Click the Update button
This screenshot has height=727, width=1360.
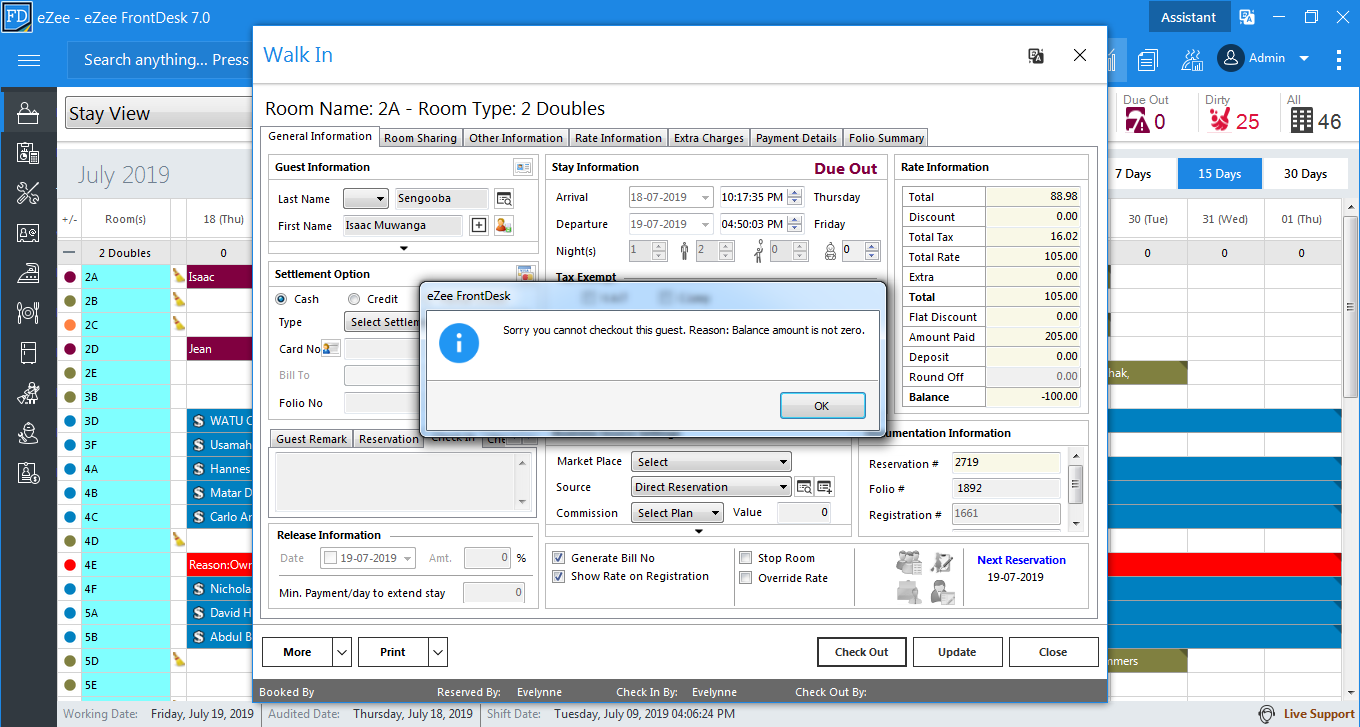pos(957,652)
